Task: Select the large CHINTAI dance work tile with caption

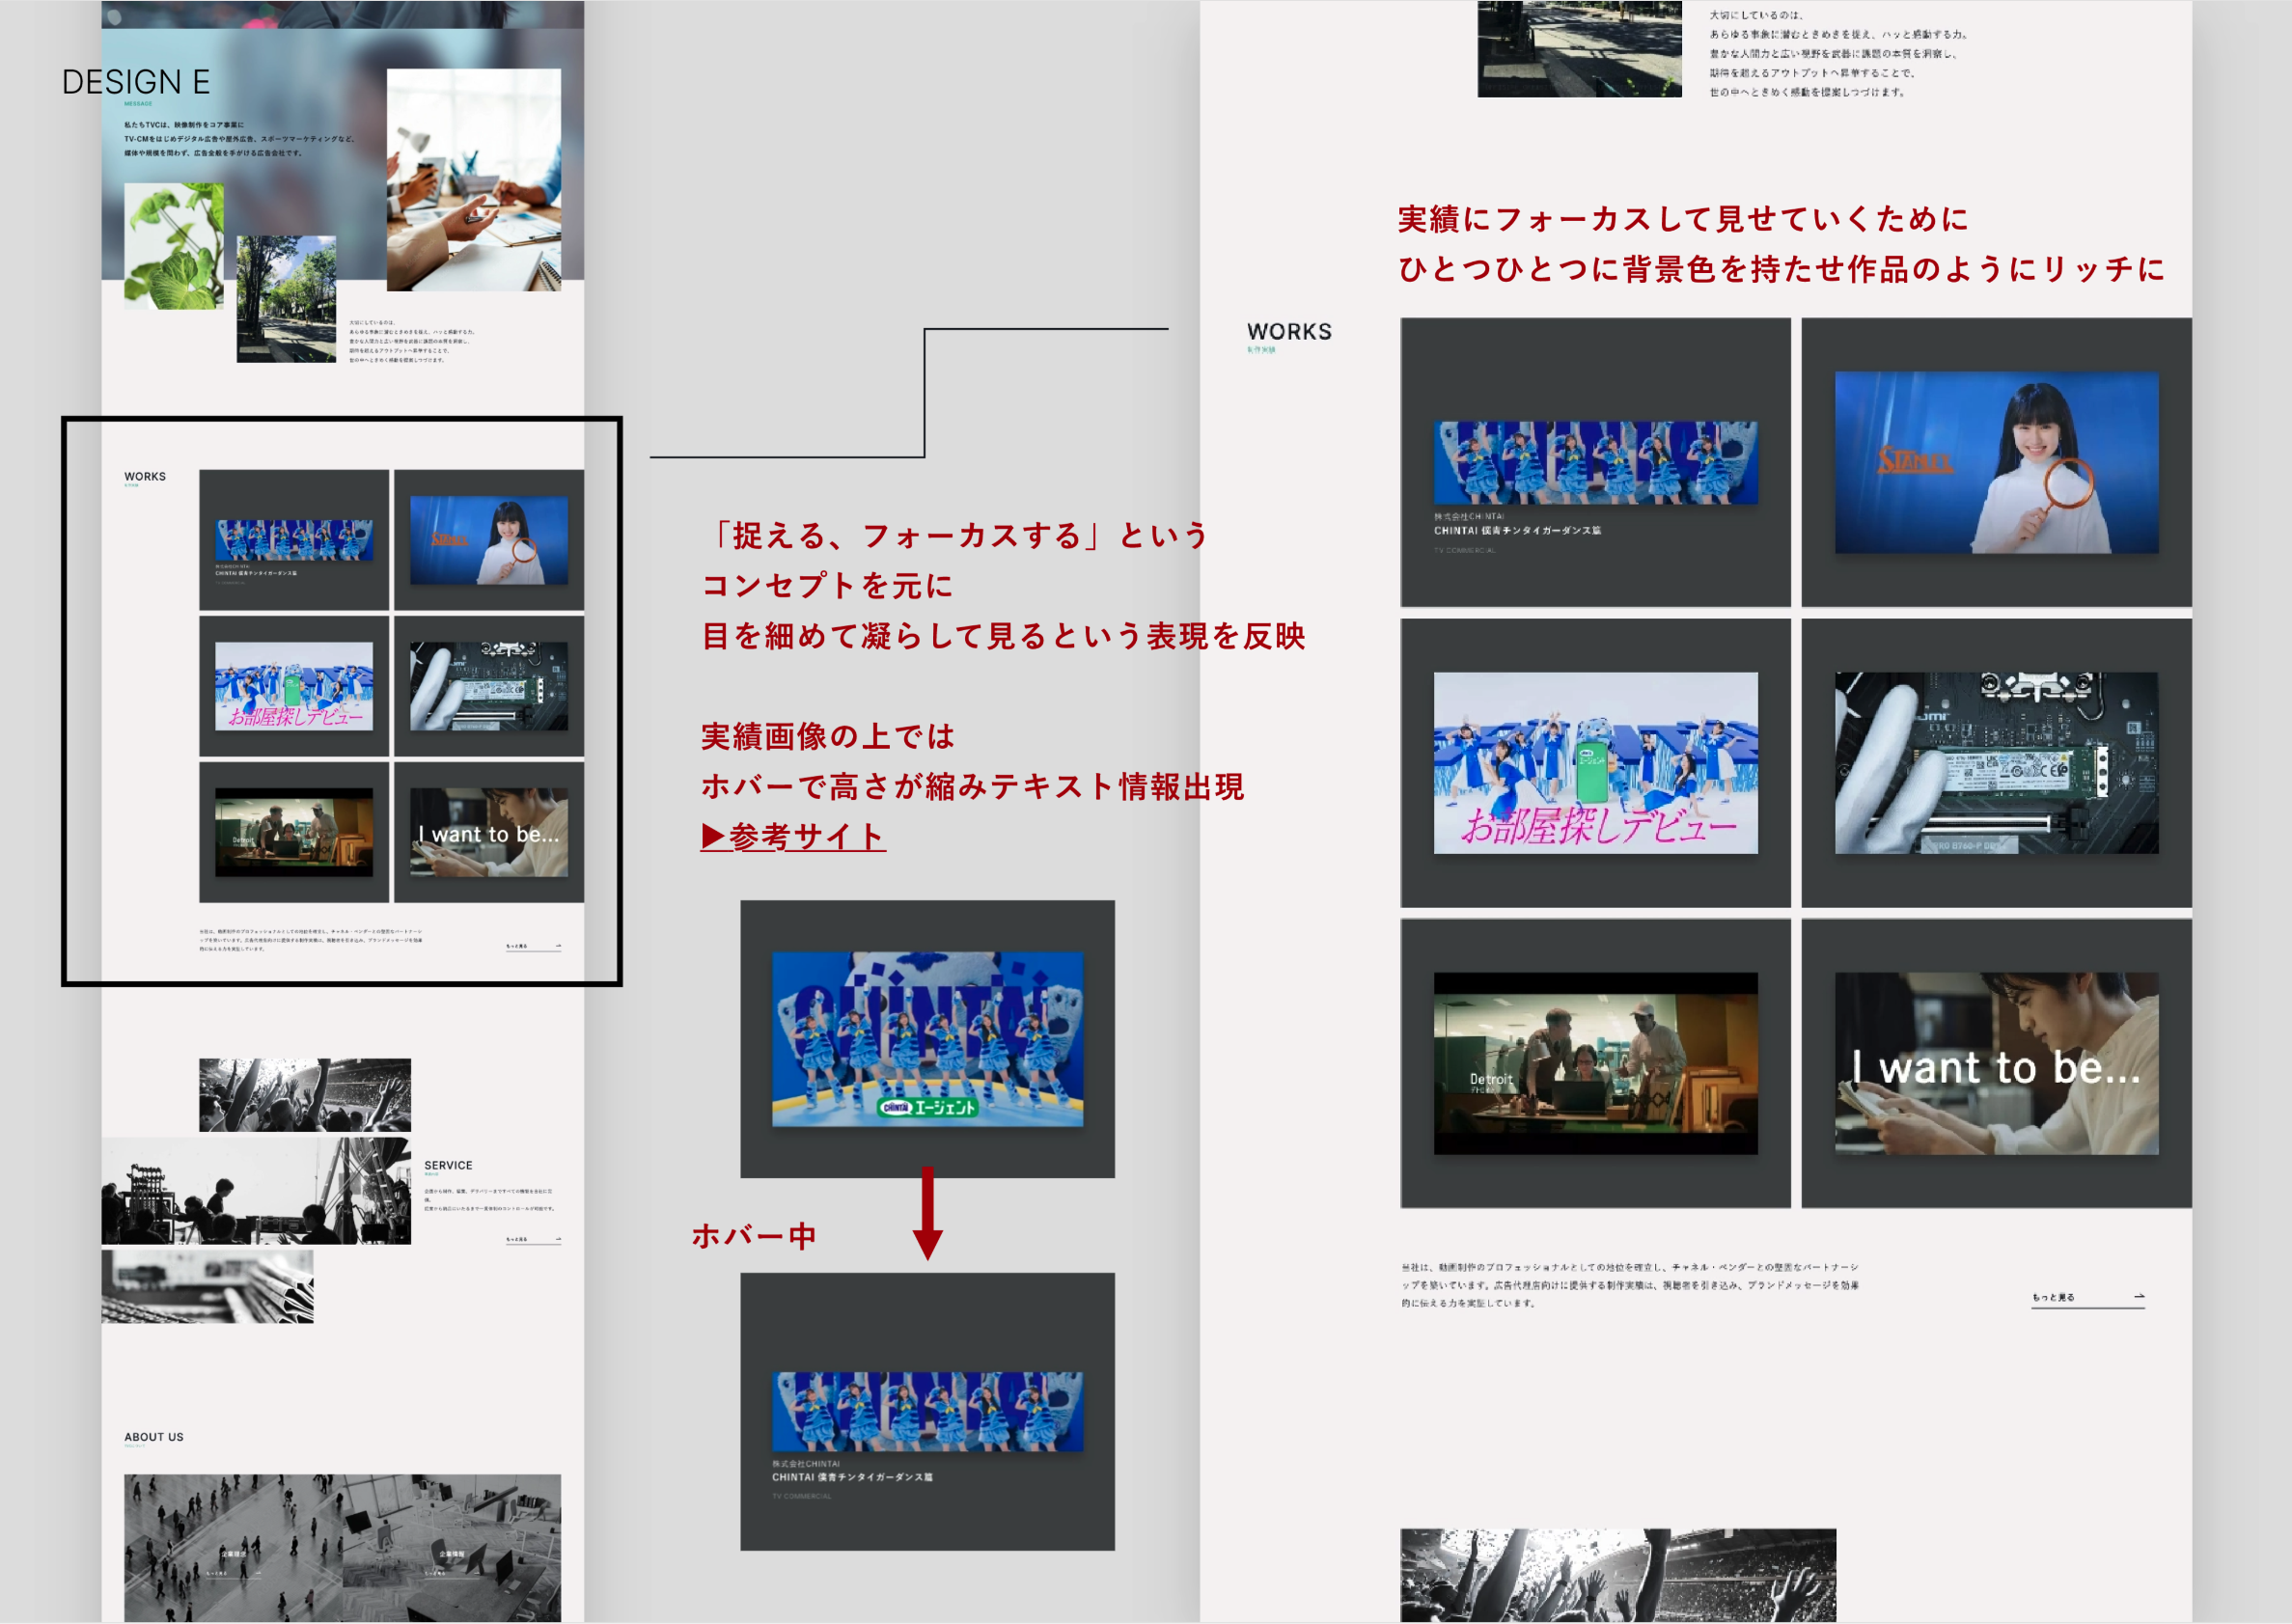Action: [x=1595, y=463]
